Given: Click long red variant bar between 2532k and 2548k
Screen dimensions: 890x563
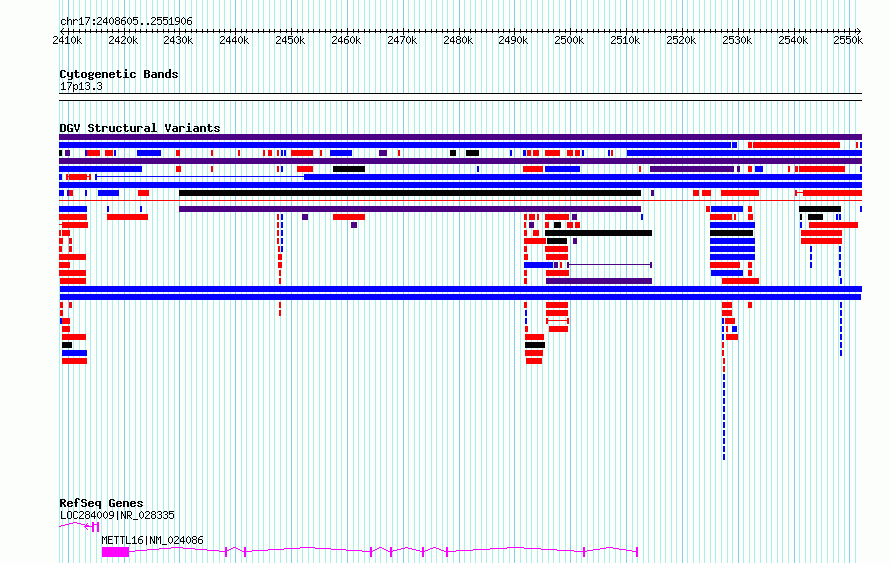Looking at the screenshot, I should (x=796, y=145).
